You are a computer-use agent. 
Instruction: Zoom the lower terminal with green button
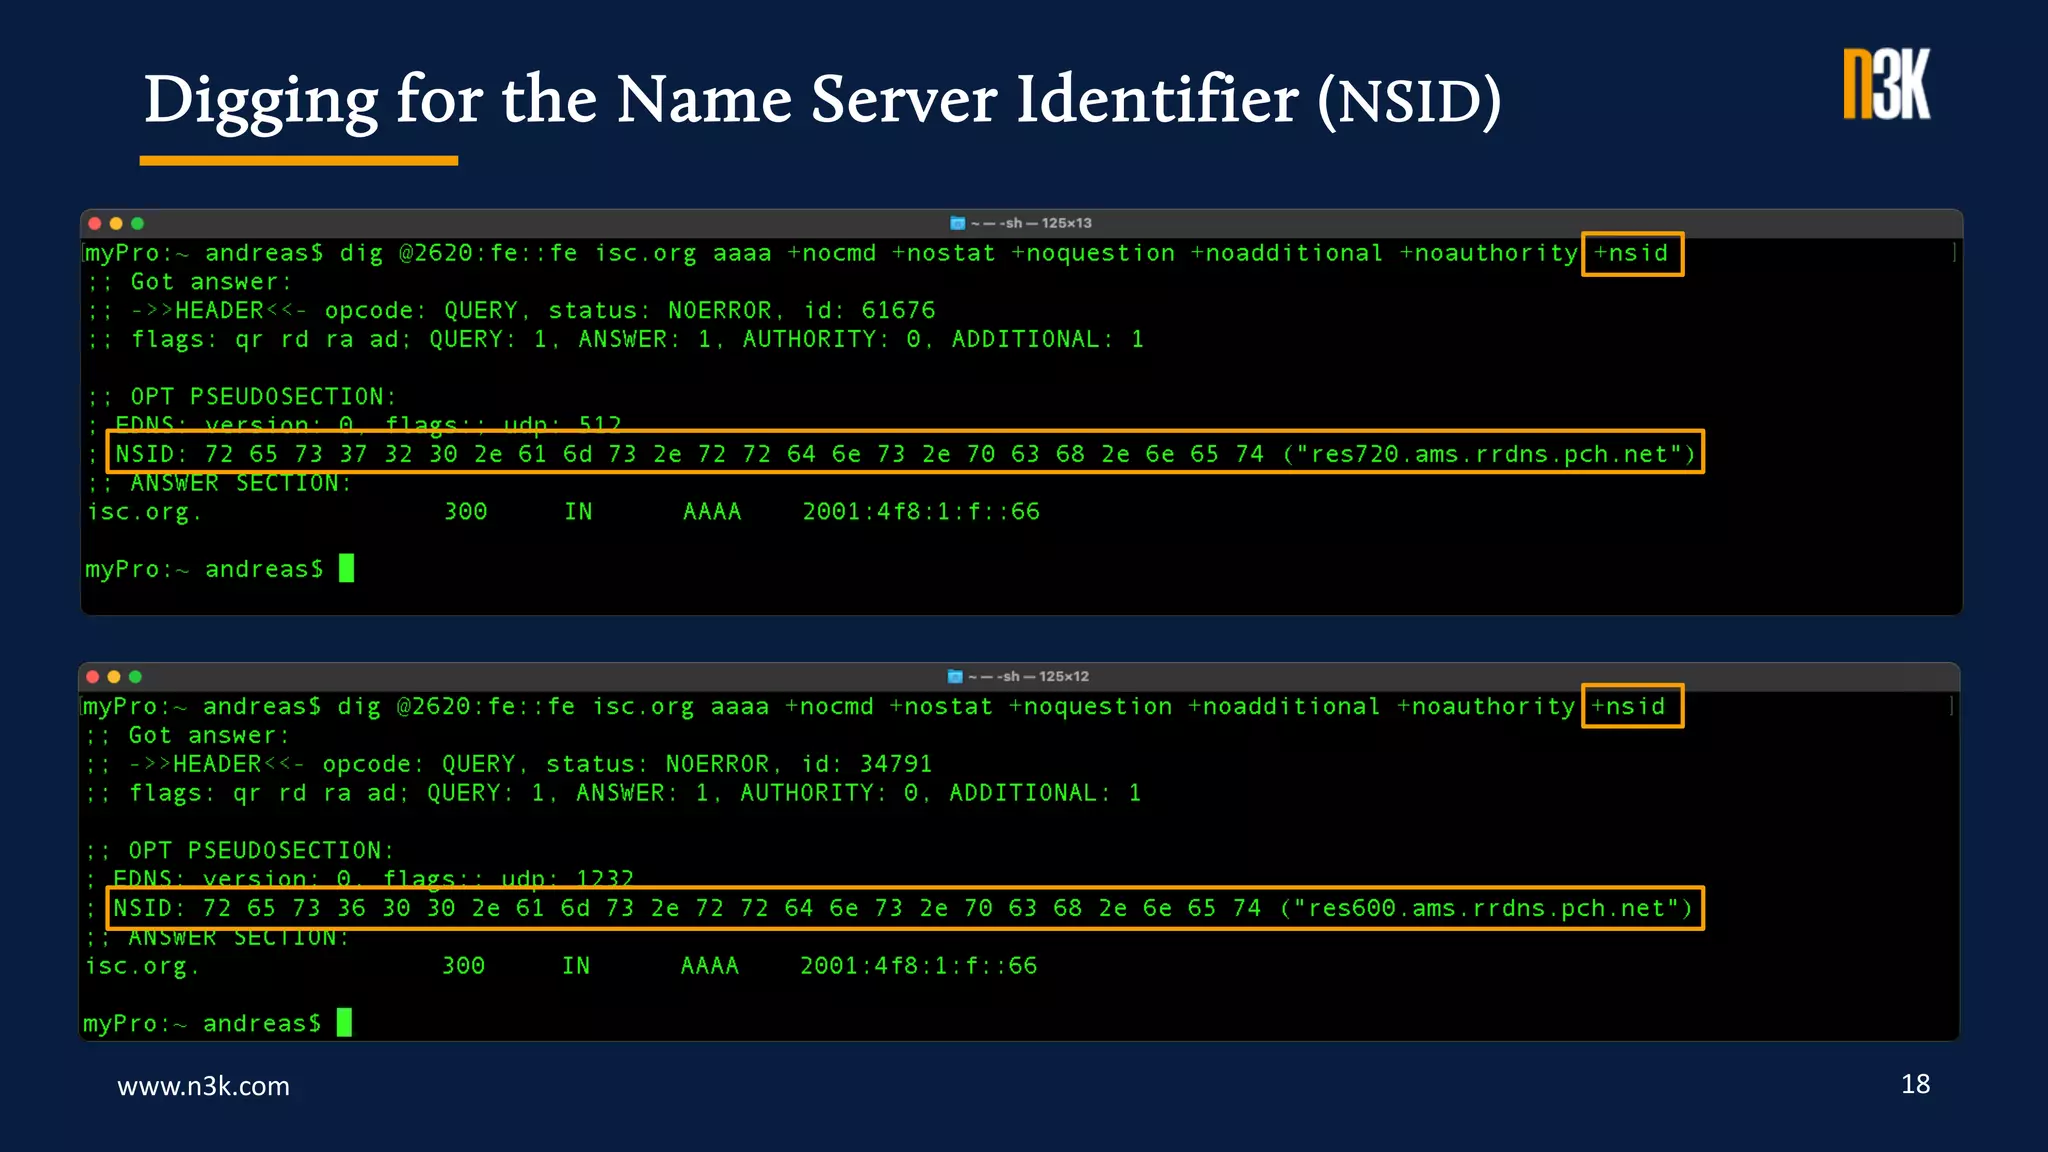136,676
